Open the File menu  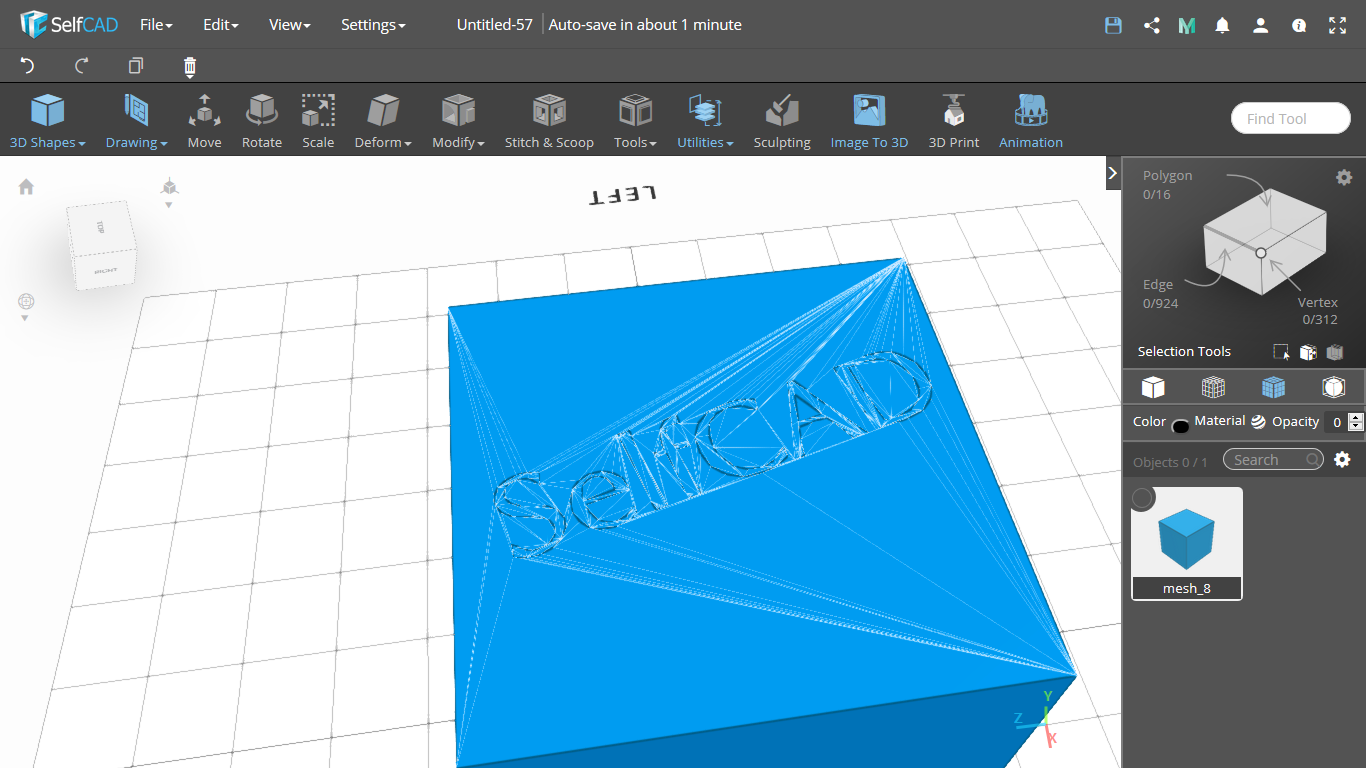156,25
